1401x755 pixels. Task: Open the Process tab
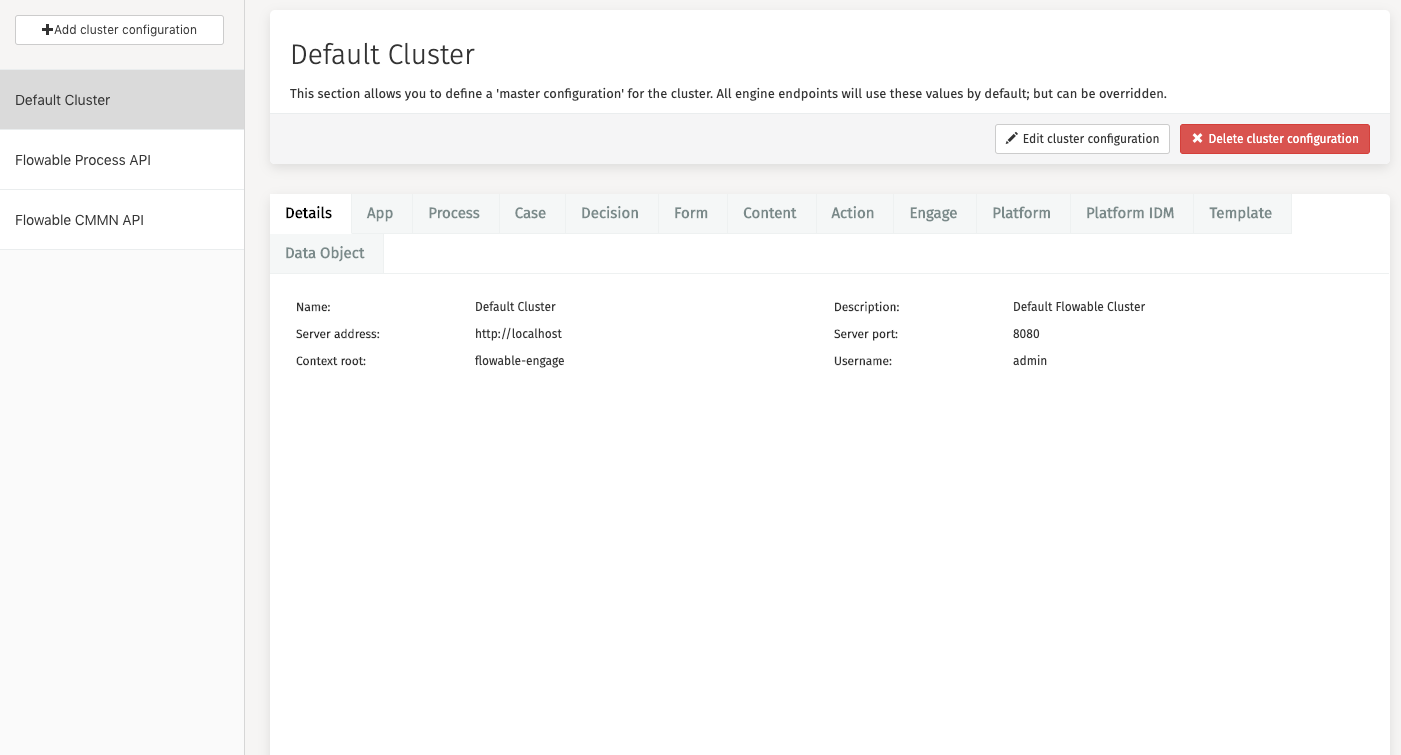[x=454, y=213]
